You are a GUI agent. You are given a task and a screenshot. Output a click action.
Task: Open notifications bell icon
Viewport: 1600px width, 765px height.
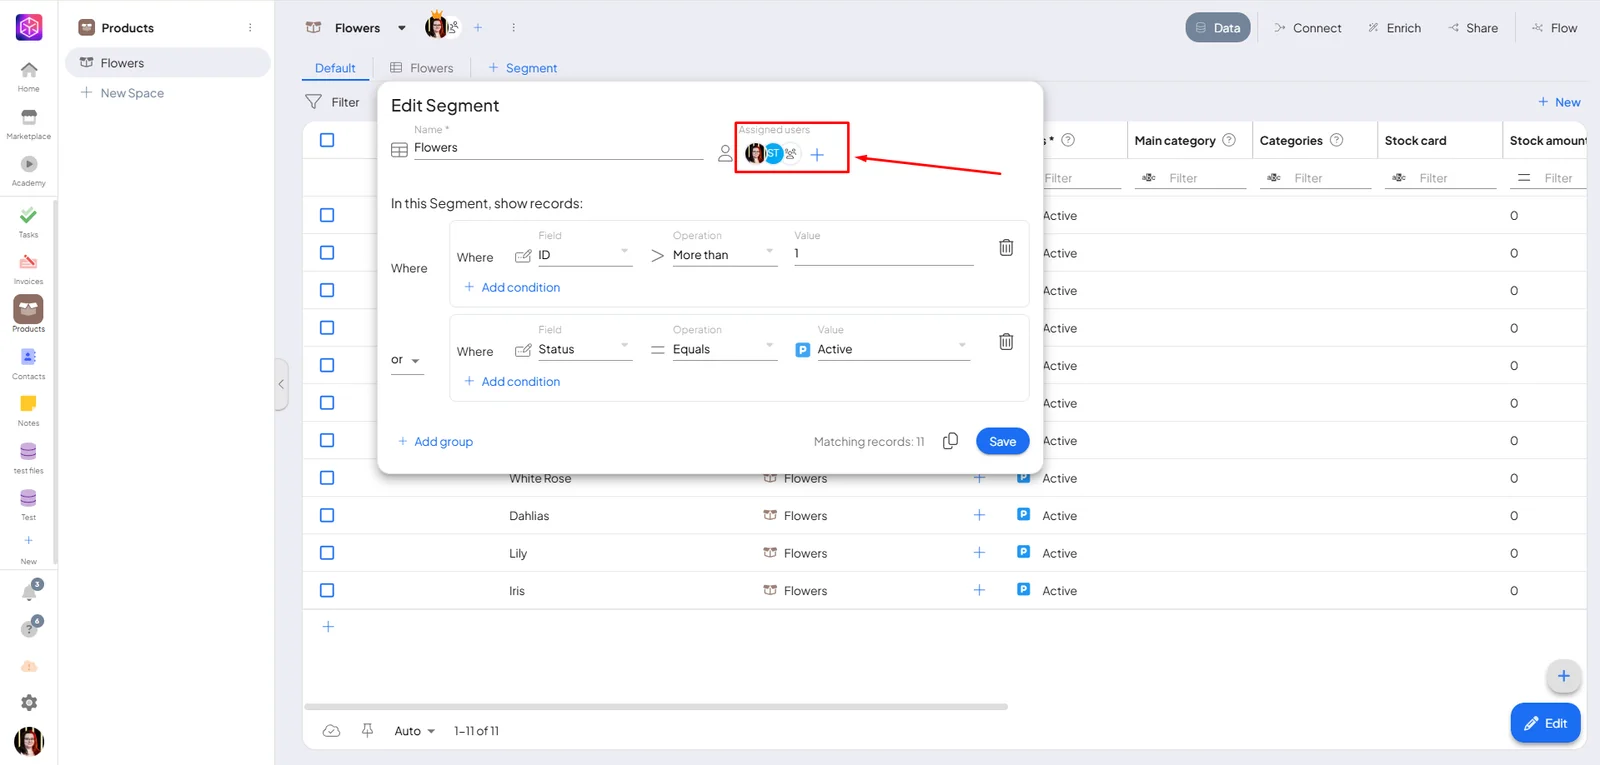click(30, 592)
